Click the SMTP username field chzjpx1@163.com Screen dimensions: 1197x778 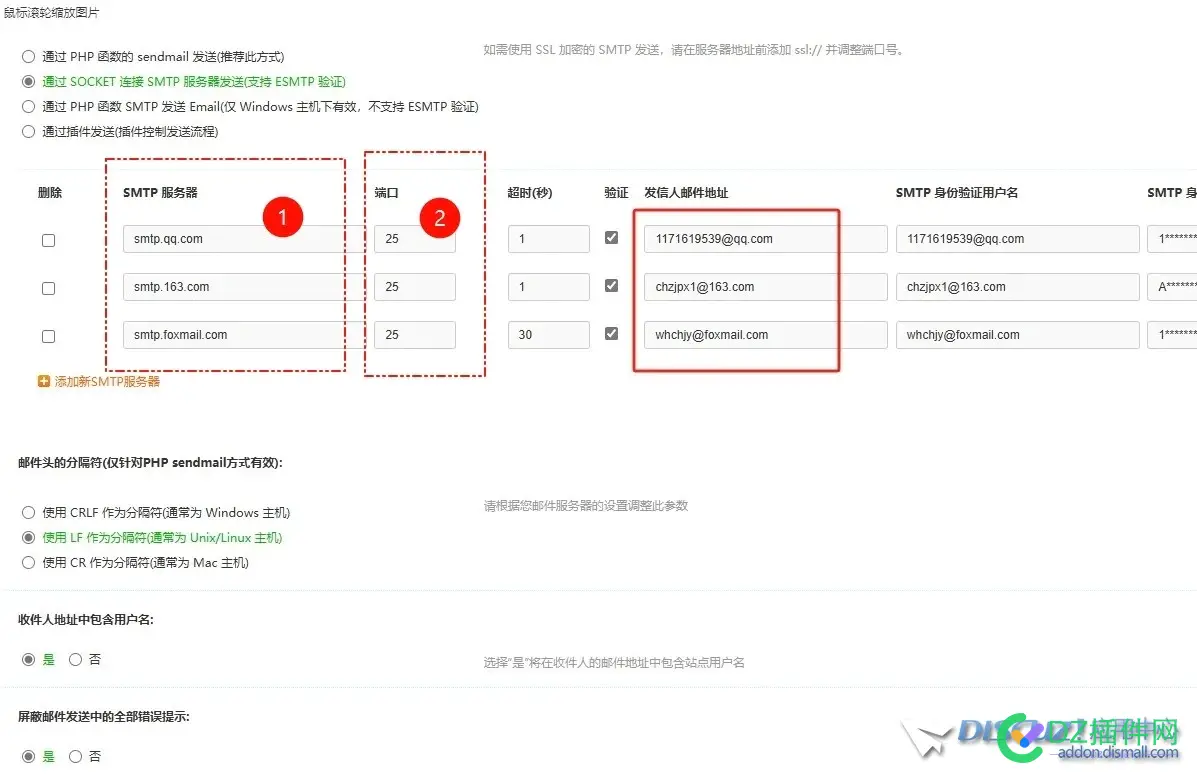coord(1016,286)
